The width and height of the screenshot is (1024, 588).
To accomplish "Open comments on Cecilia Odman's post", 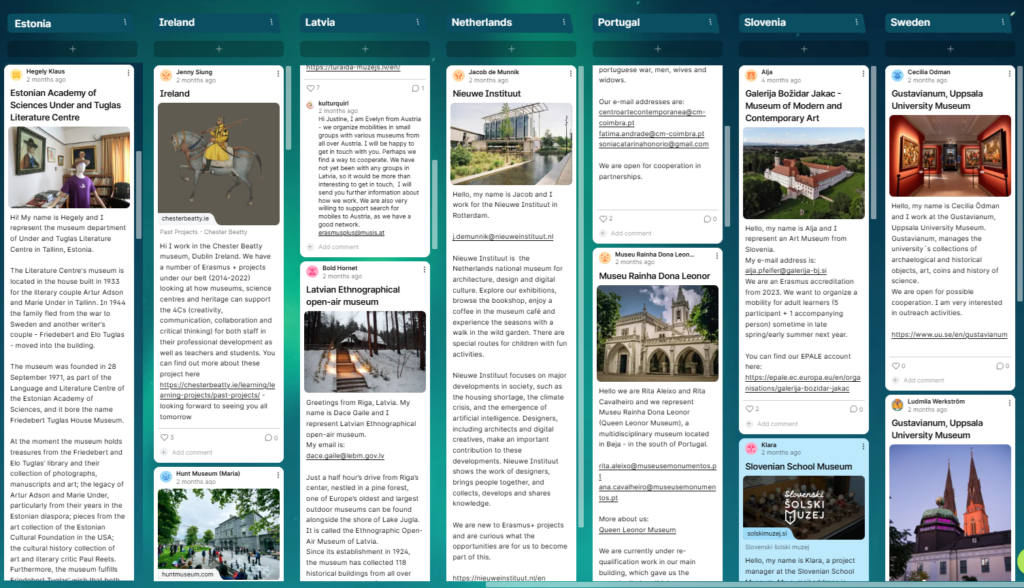I will coord(1002,366).
